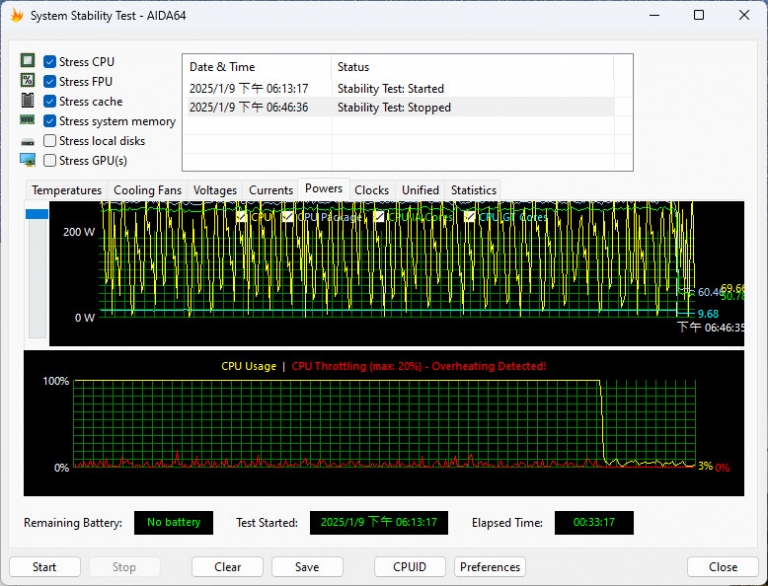Click the Start button
This screenshot has width=768, height=586.
[x=45, y=567]
